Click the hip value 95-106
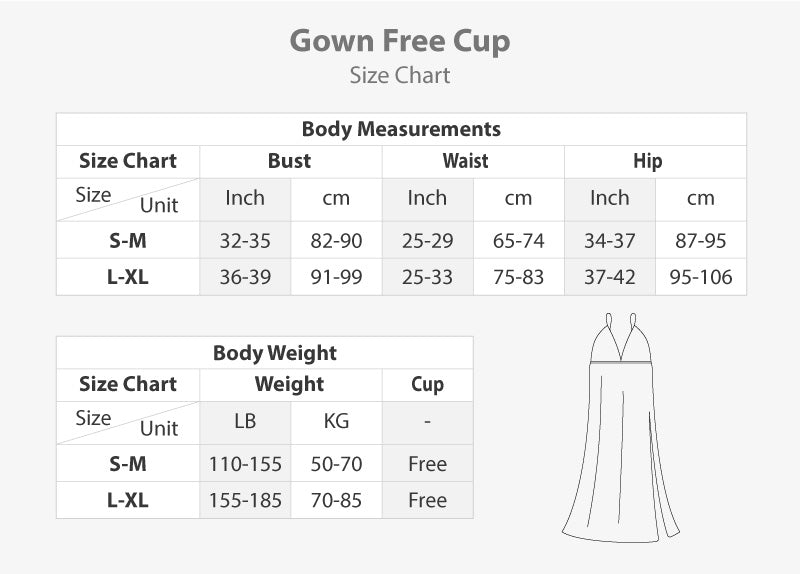Viewport: 800px width, 574px height. [x=701, y=278]
